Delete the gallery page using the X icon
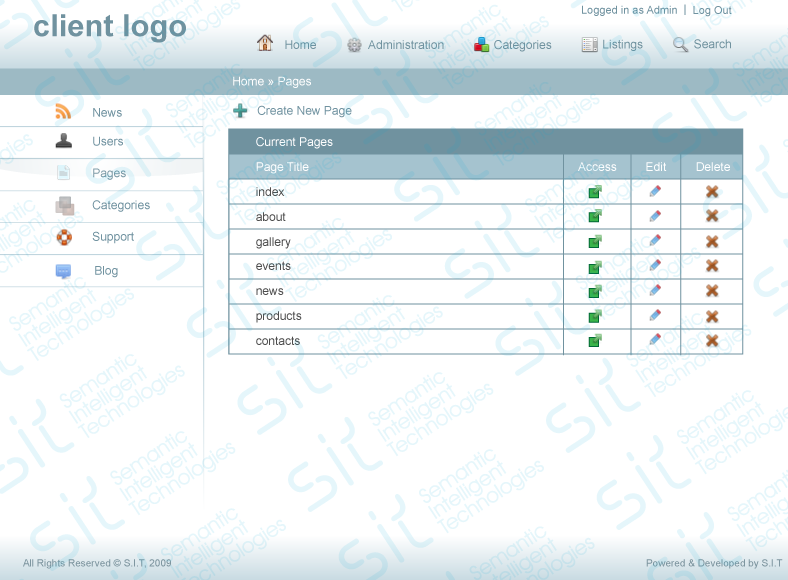Viewport: 788px width, 580px height. tap(712, 241)
